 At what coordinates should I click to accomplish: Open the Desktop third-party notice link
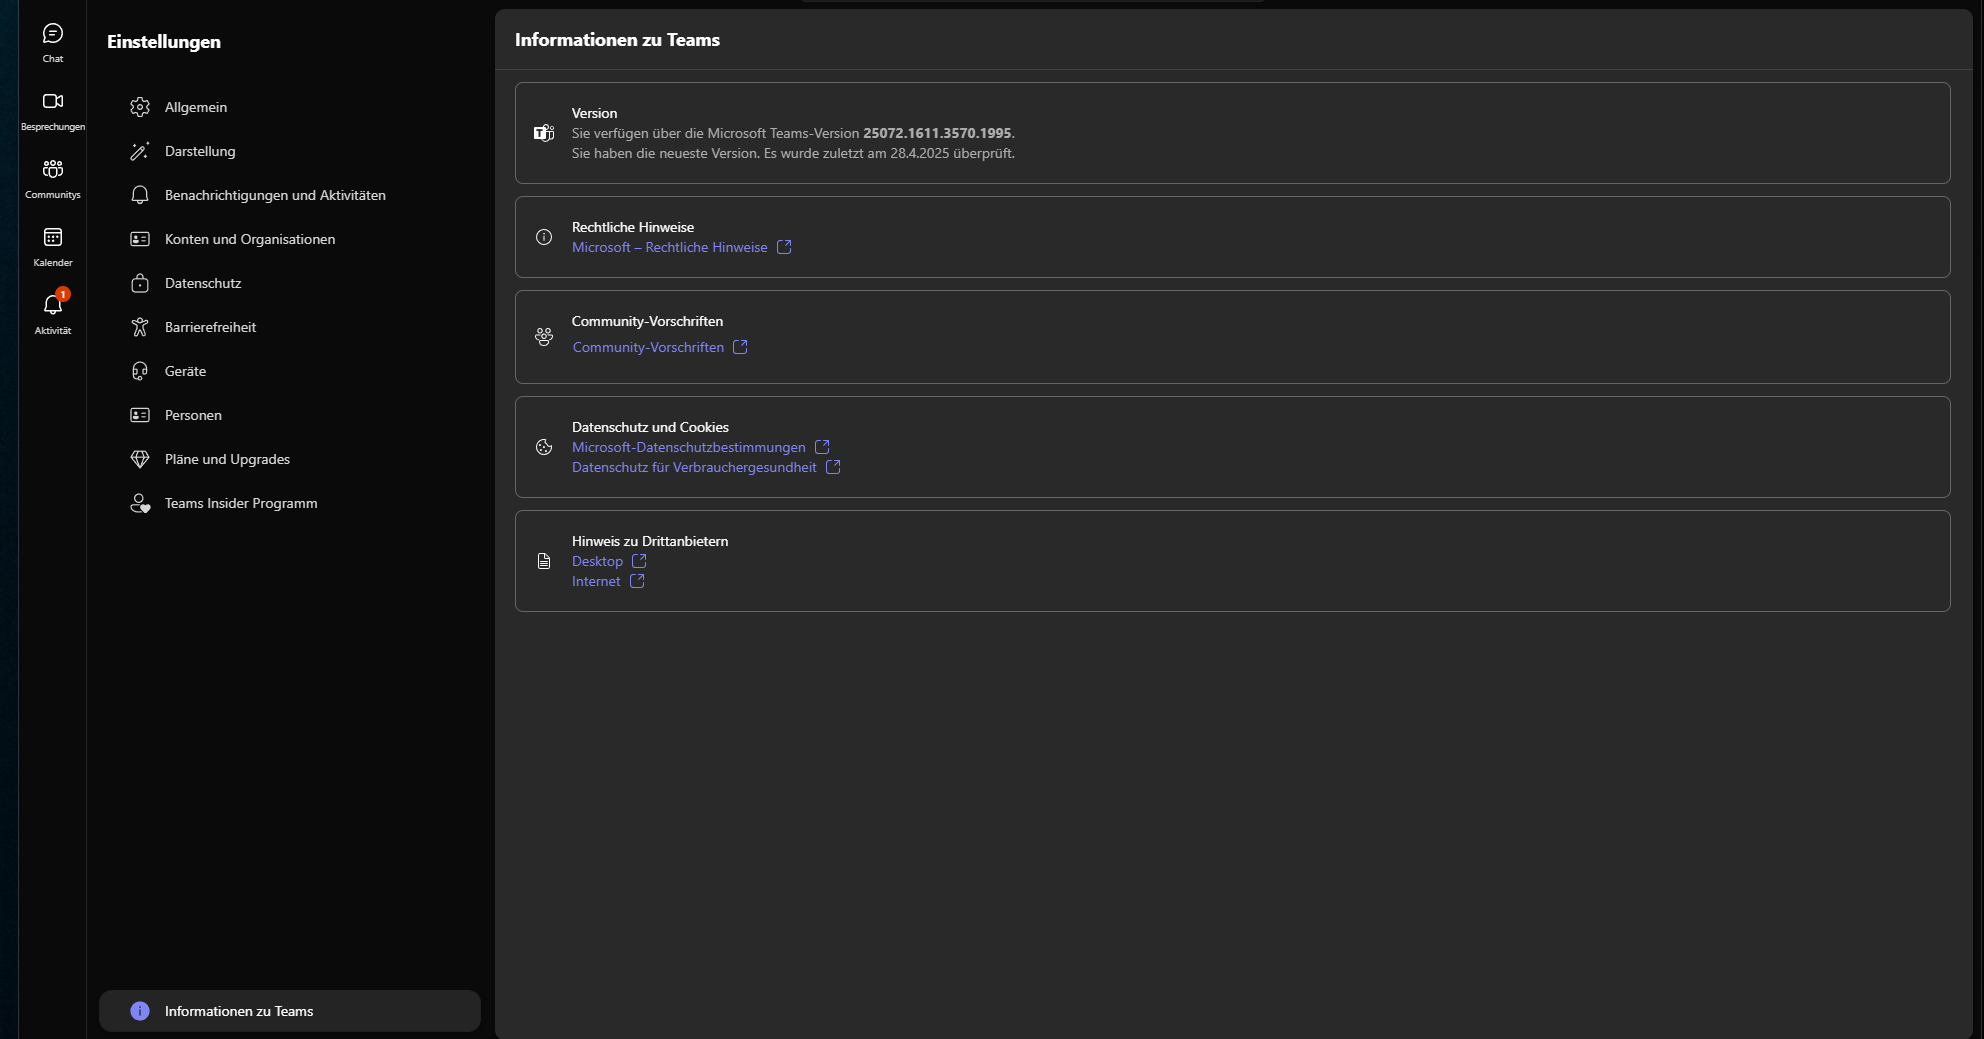[x=596, y=561]
